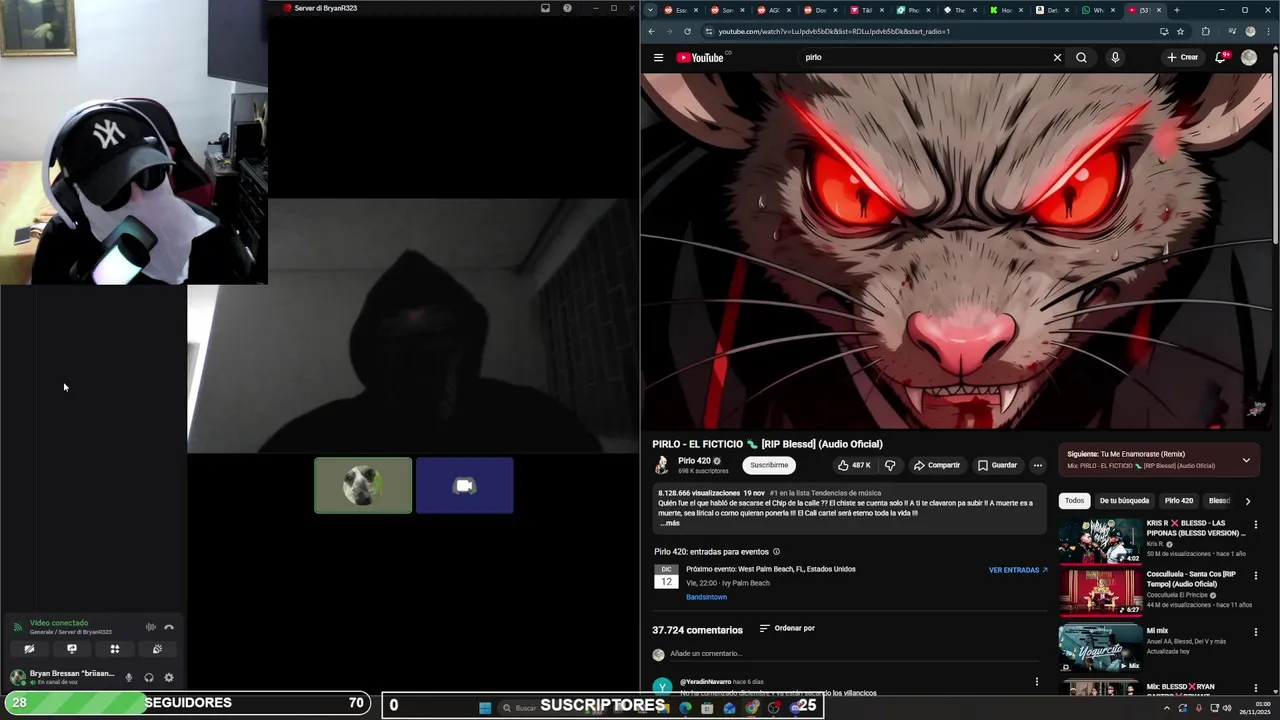Viewport: 1280px width, 720px height.
Task: Open 'Ordenar por' comments sort dropdown
Action: [x=787, y=628]
